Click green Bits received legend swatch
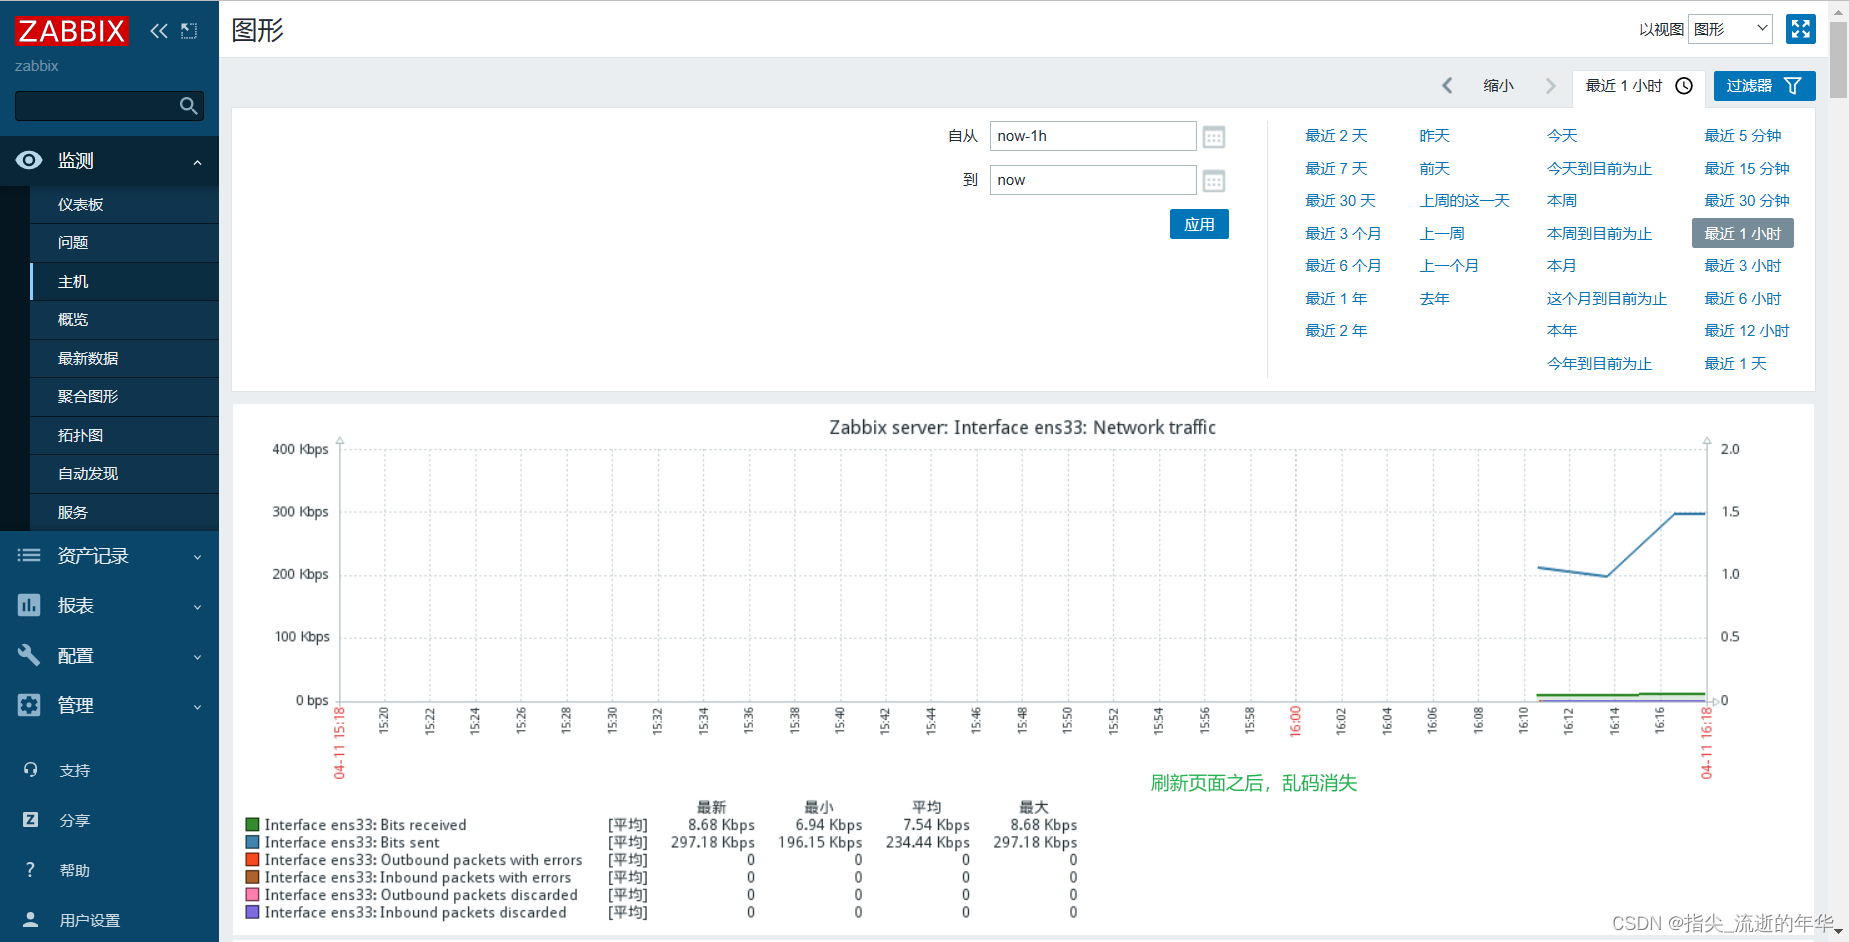 pyautogui.click(x=252, y=825)
